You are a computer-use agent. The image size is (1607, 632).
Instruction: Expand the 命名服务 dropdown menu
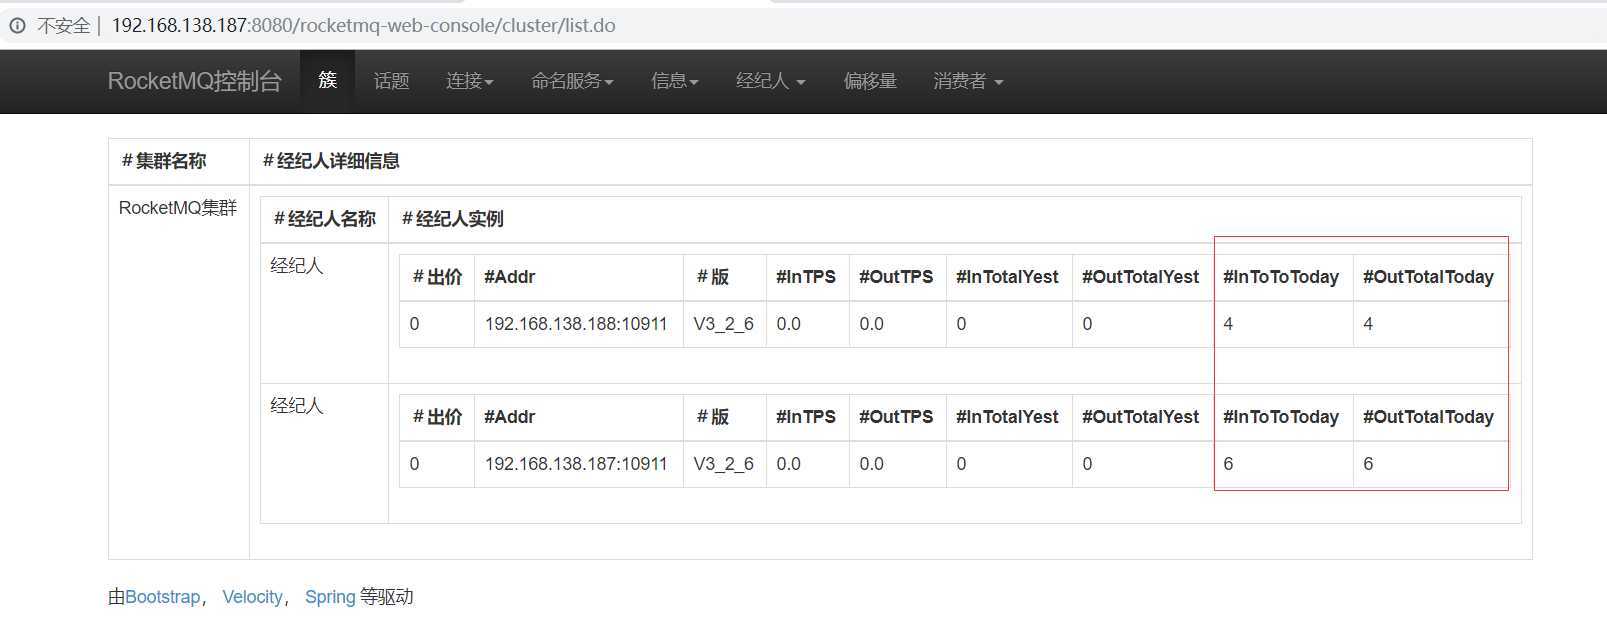coord(572,81)
